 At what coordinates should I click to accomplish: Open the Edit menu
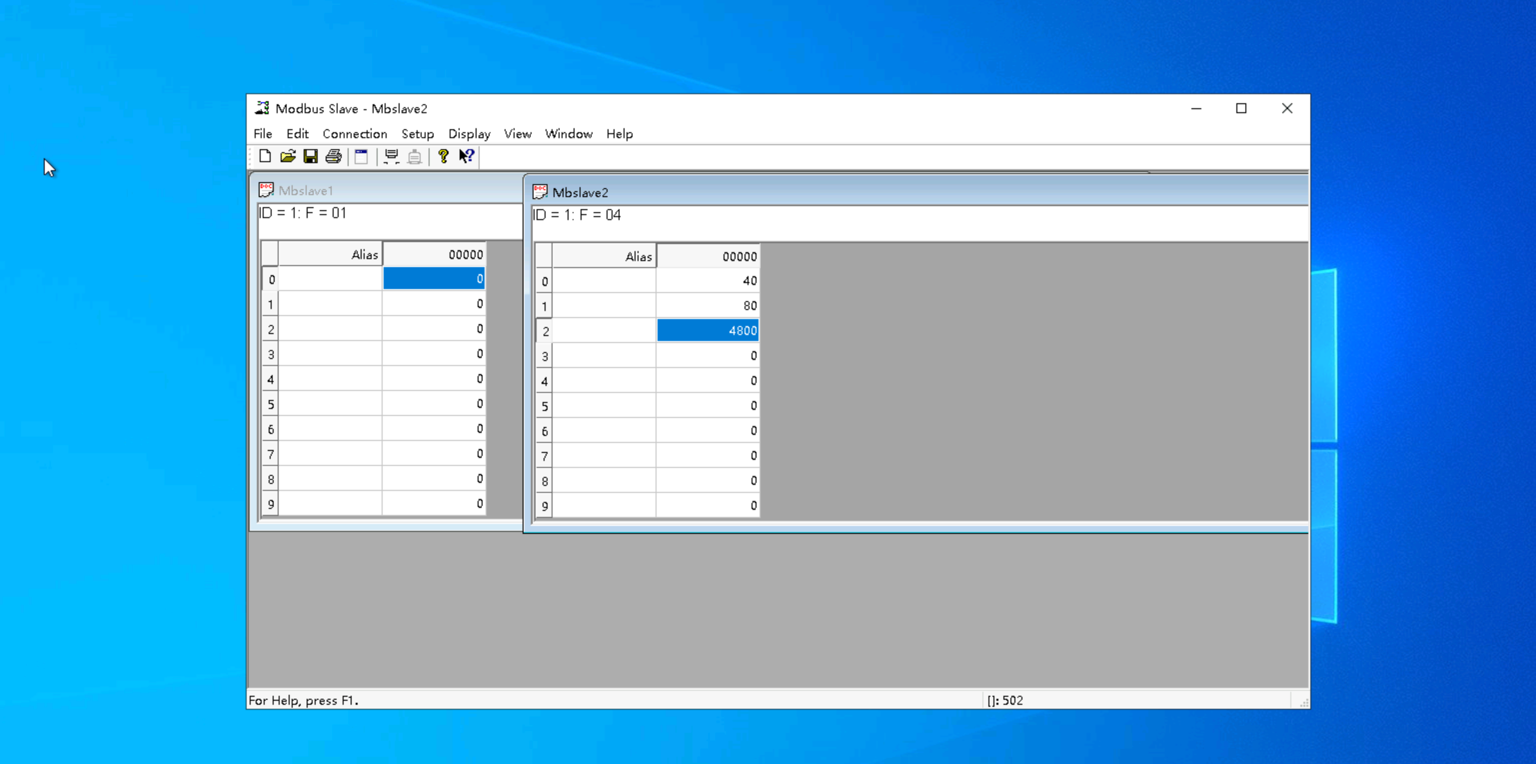(x=297, y=134)
